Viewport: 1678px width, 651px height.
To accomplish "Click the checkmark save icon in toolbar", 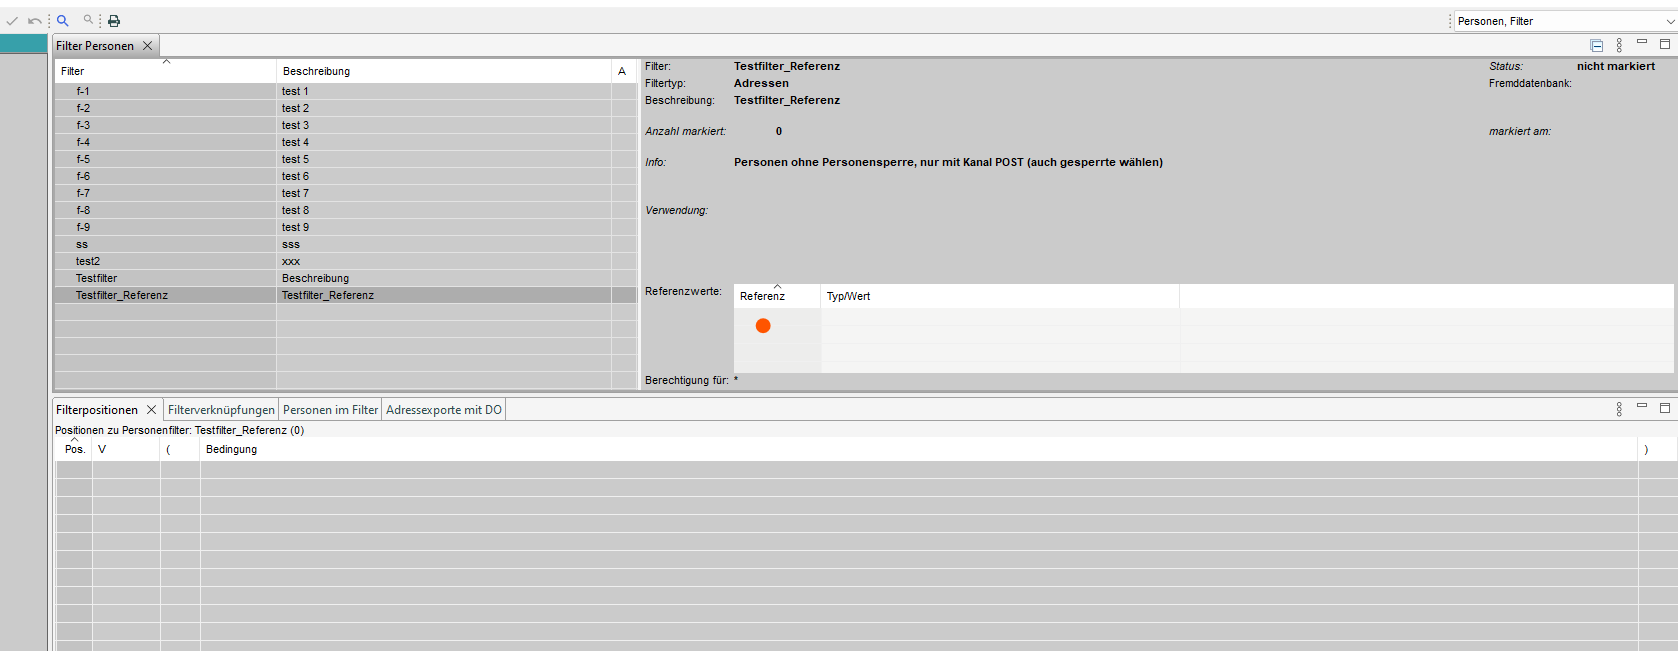I will (x=12, y=21).
